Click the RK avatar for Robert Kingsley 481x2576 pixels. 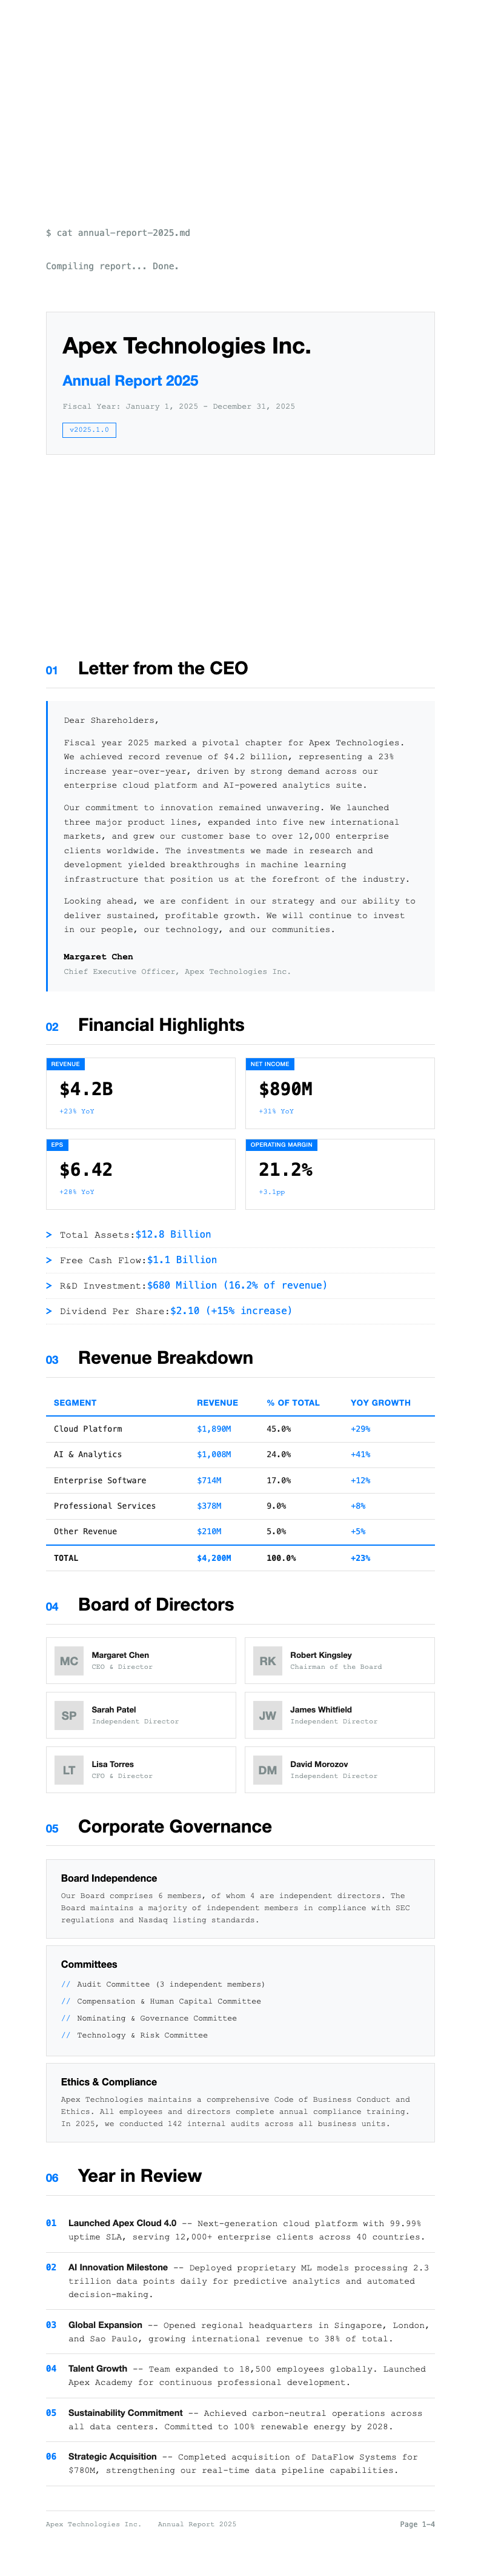point(268,1660)
